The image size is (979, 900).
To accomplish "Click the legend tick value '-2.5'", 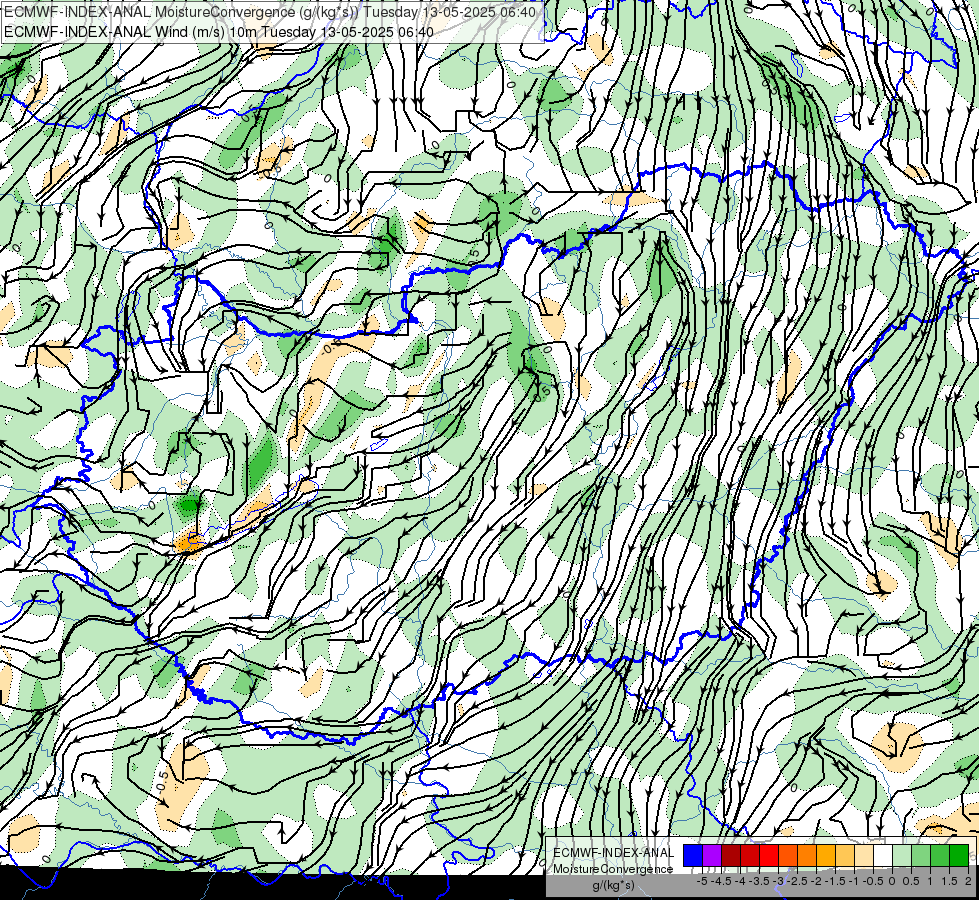I will pyautogui.click(x=798, y=881).
